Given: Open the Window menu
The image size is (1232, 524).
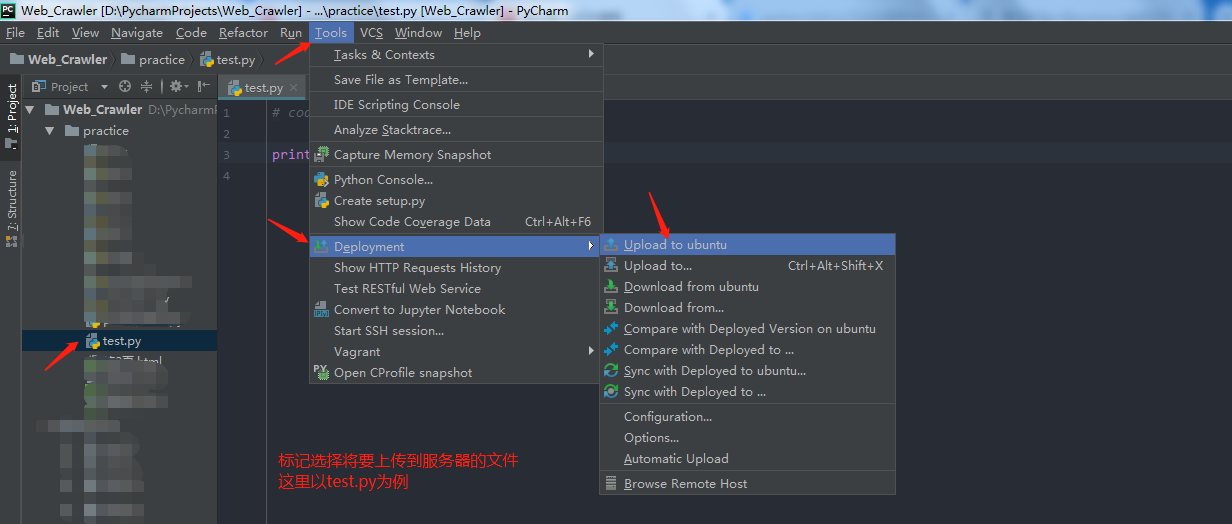Looking at the screenshot, I should [418, 33].
